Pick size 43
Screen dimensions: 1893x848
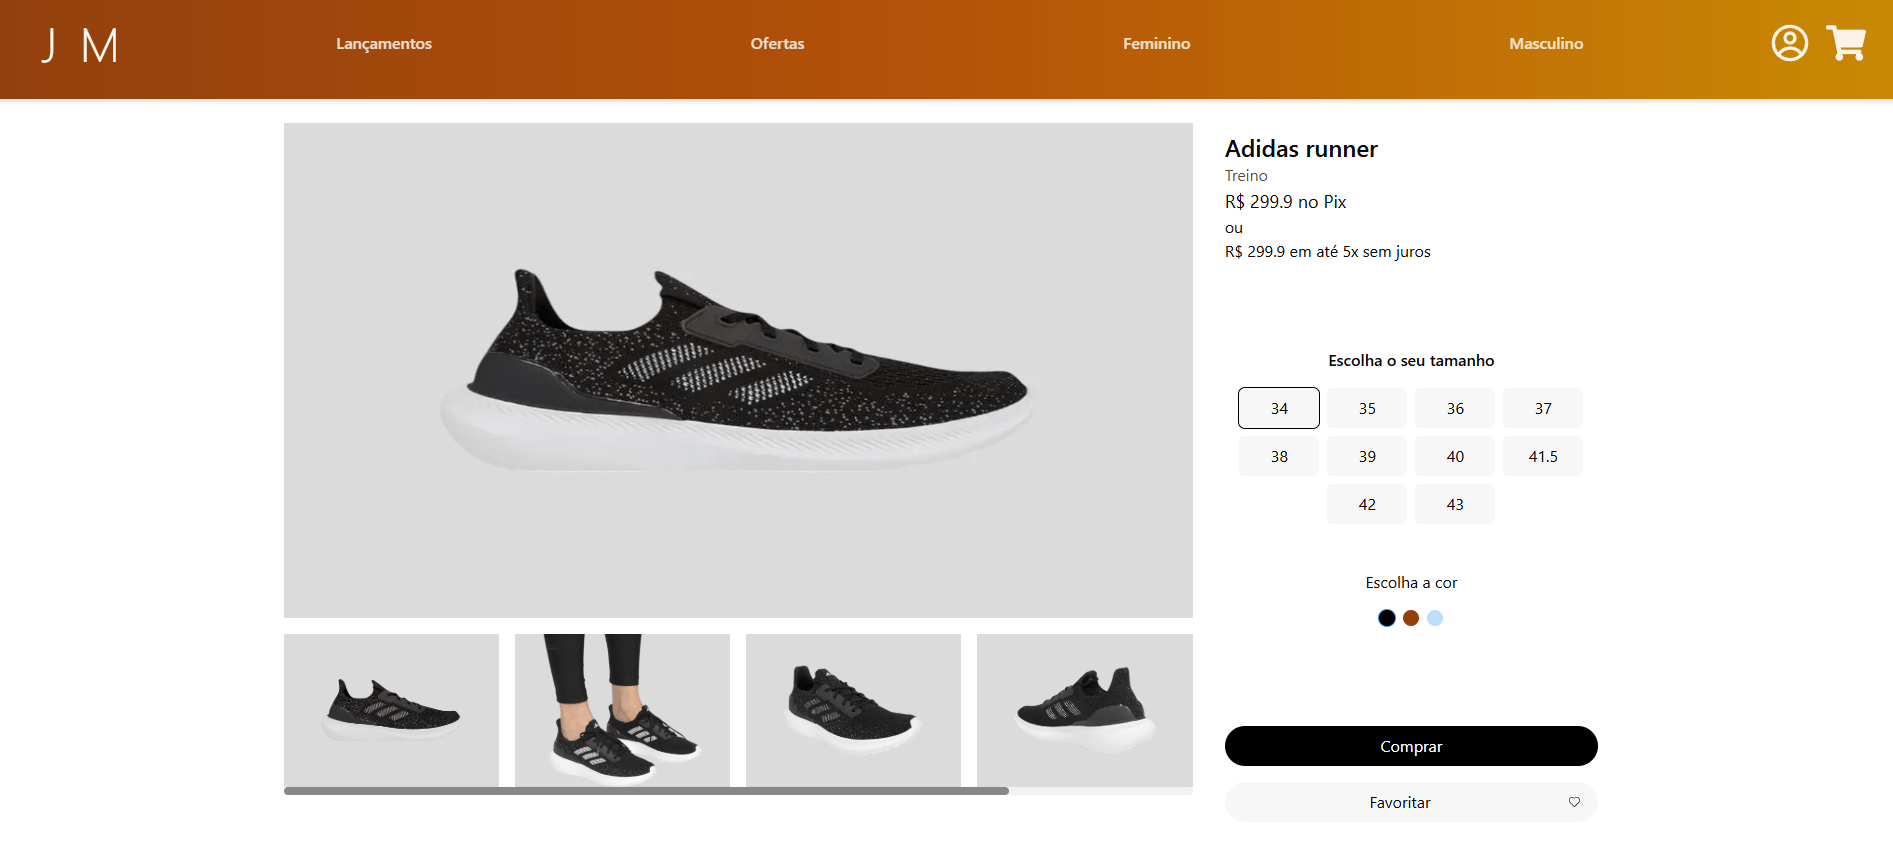pos(1455,504)
